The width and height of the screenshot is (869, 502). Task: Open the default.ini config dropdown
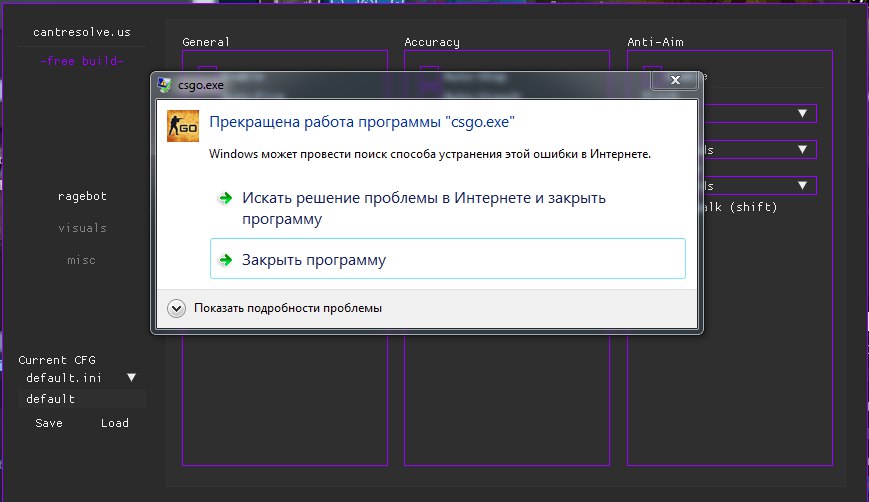81,378
